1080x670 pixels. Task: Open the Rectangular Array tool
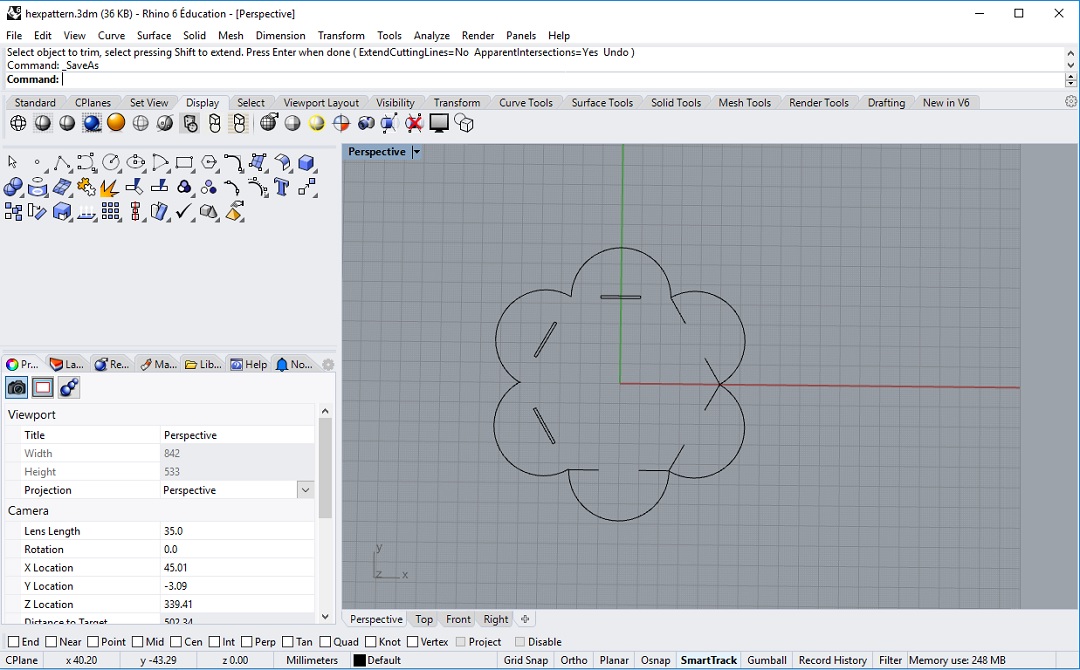[x=110, y=211]
